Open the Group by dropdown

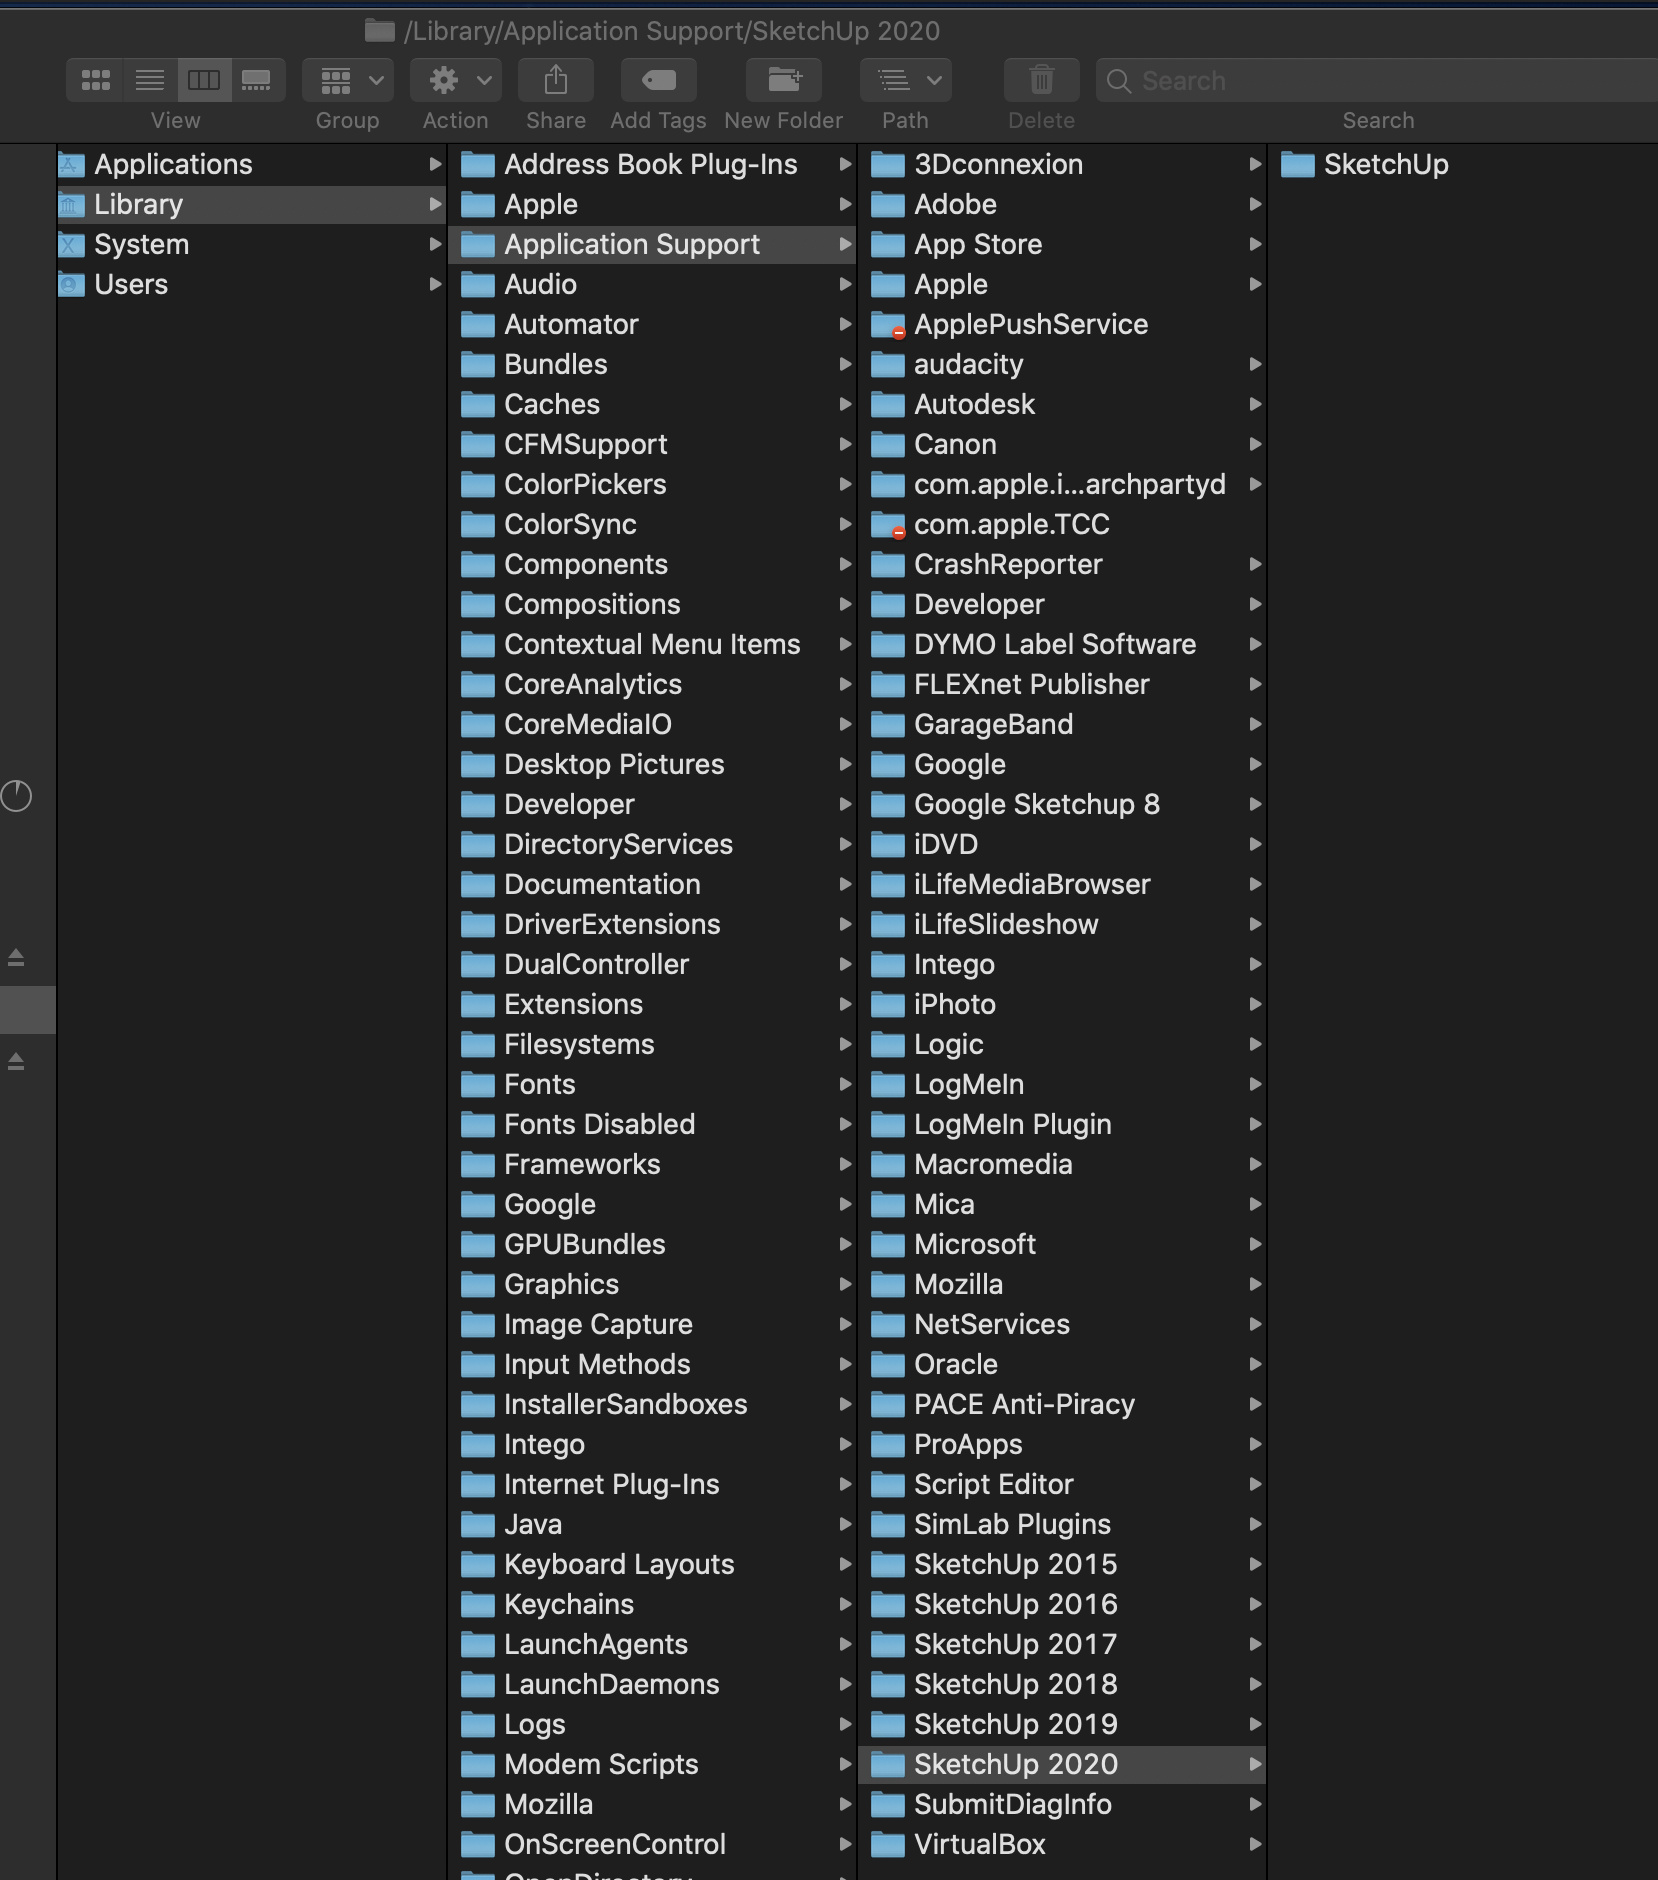(x=348, y=80)
